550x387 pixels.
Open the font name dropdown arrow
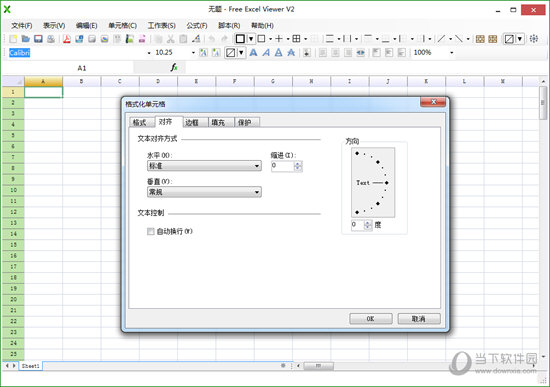[x=149, y=53]
